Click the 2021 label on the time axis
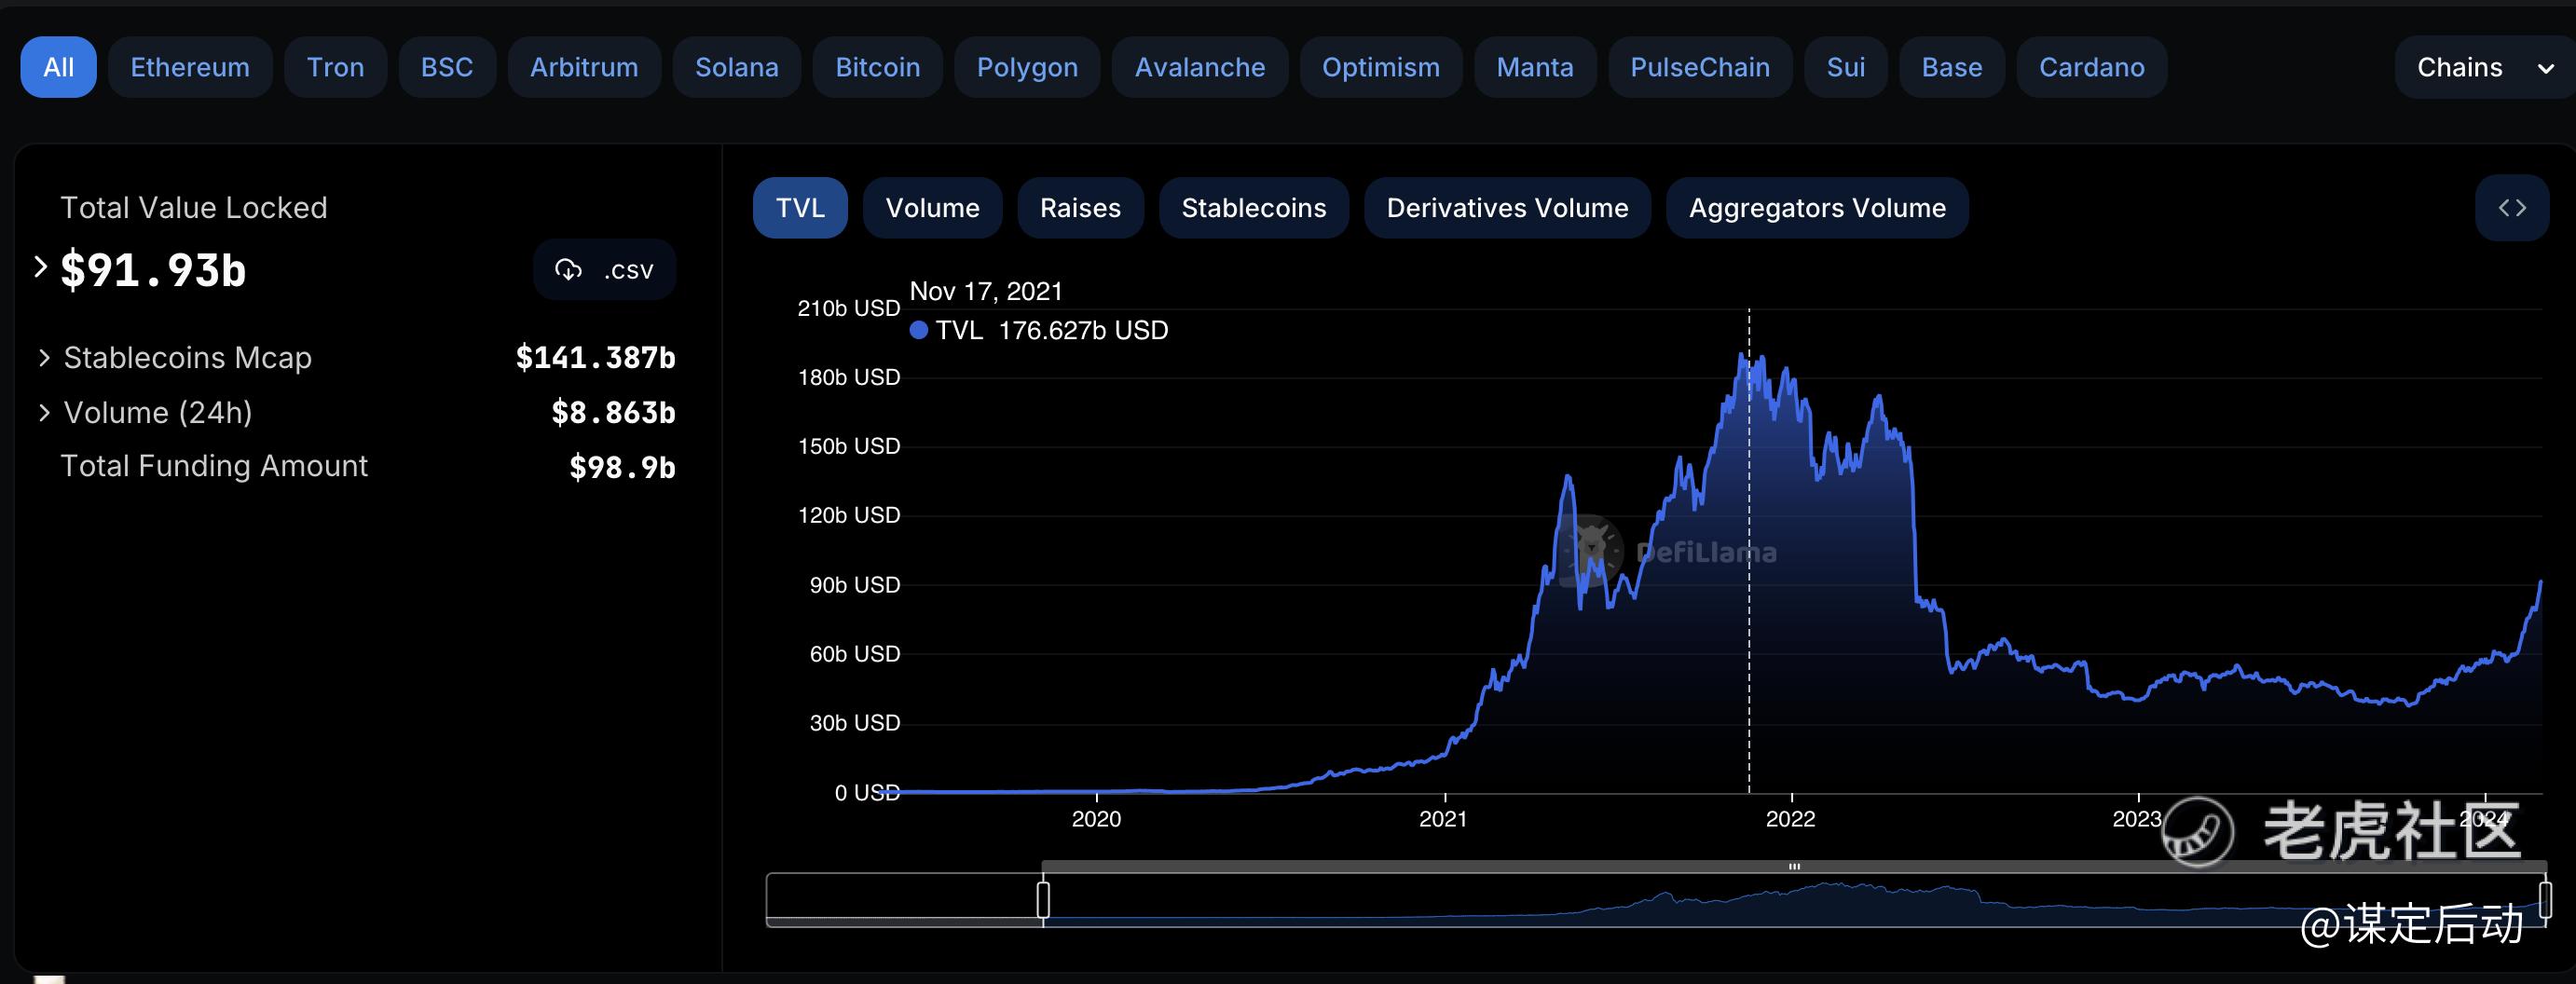Screen dimensions: 2576x984 point(1443,819)
